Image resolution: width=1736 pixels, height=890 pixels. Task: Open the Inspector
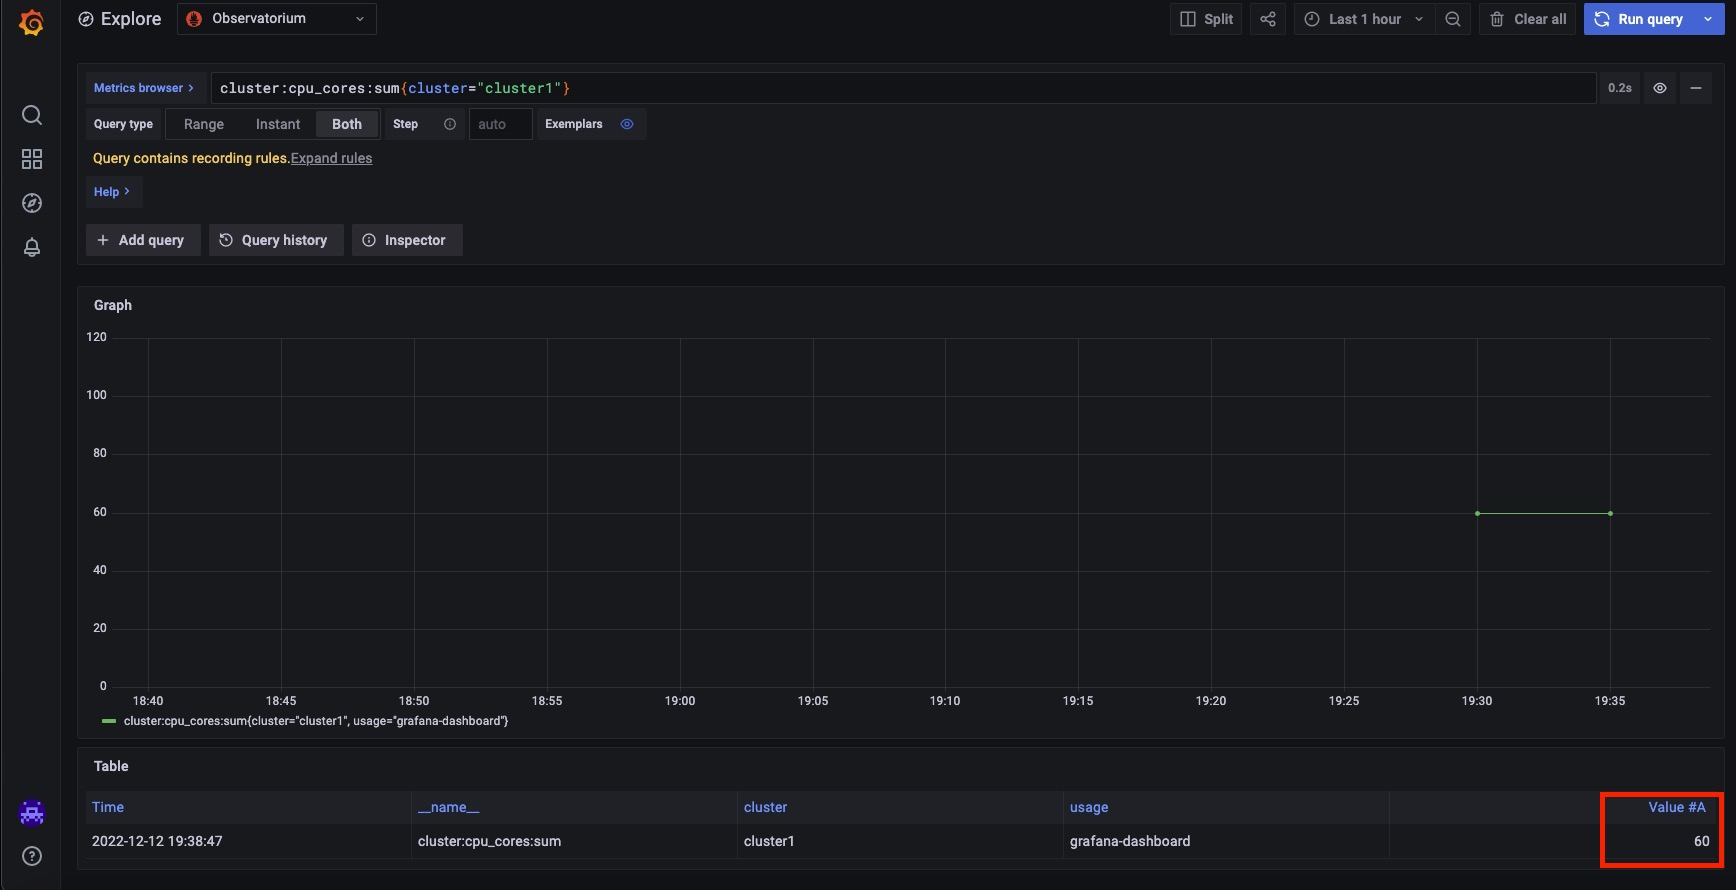[405, 240]
